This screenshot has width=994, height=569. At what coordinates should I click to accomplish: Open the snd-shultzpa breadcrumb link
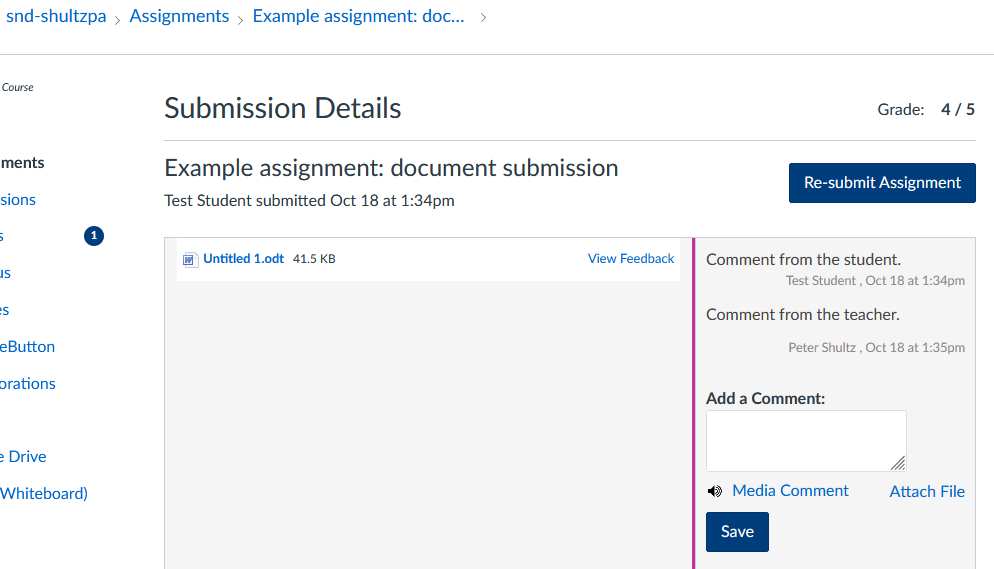coord(56,16)
